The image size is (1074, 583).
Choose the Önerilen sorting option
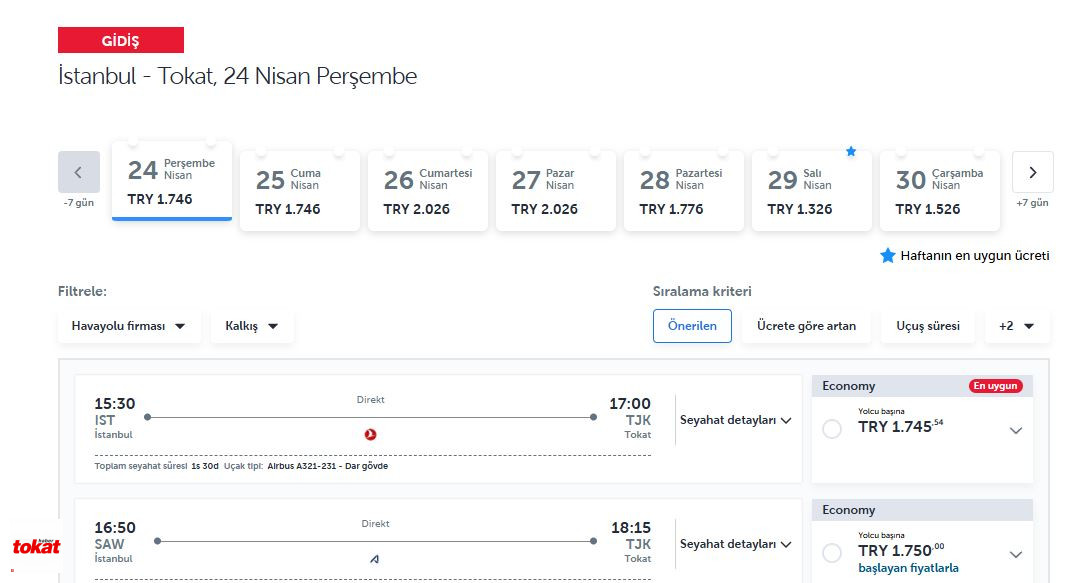[692, 326]
